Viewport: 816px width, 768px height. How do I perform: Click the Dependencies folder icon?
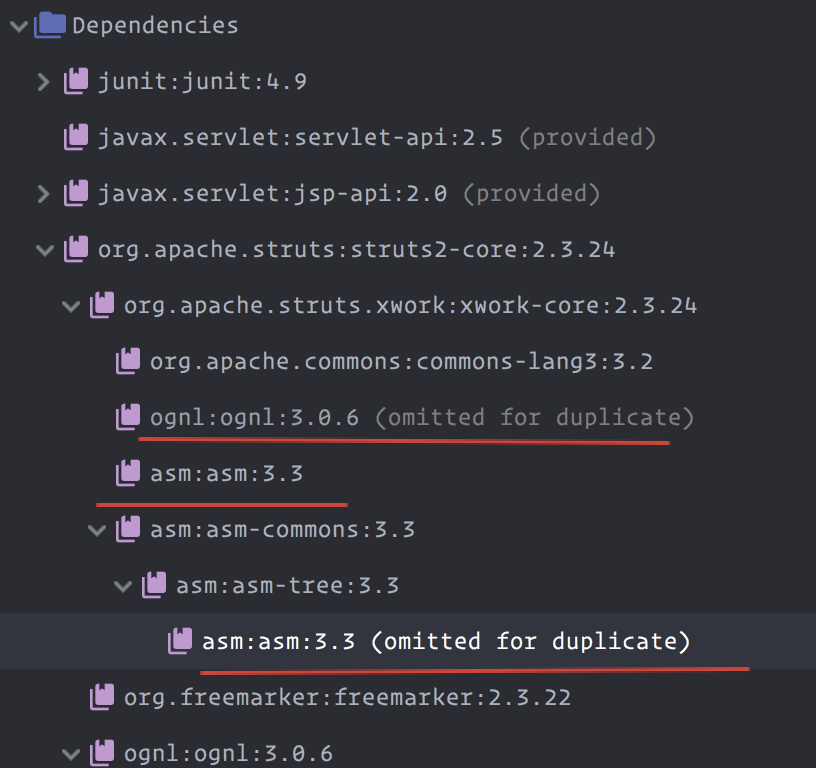pyautogui.click(x=50, y=25)
